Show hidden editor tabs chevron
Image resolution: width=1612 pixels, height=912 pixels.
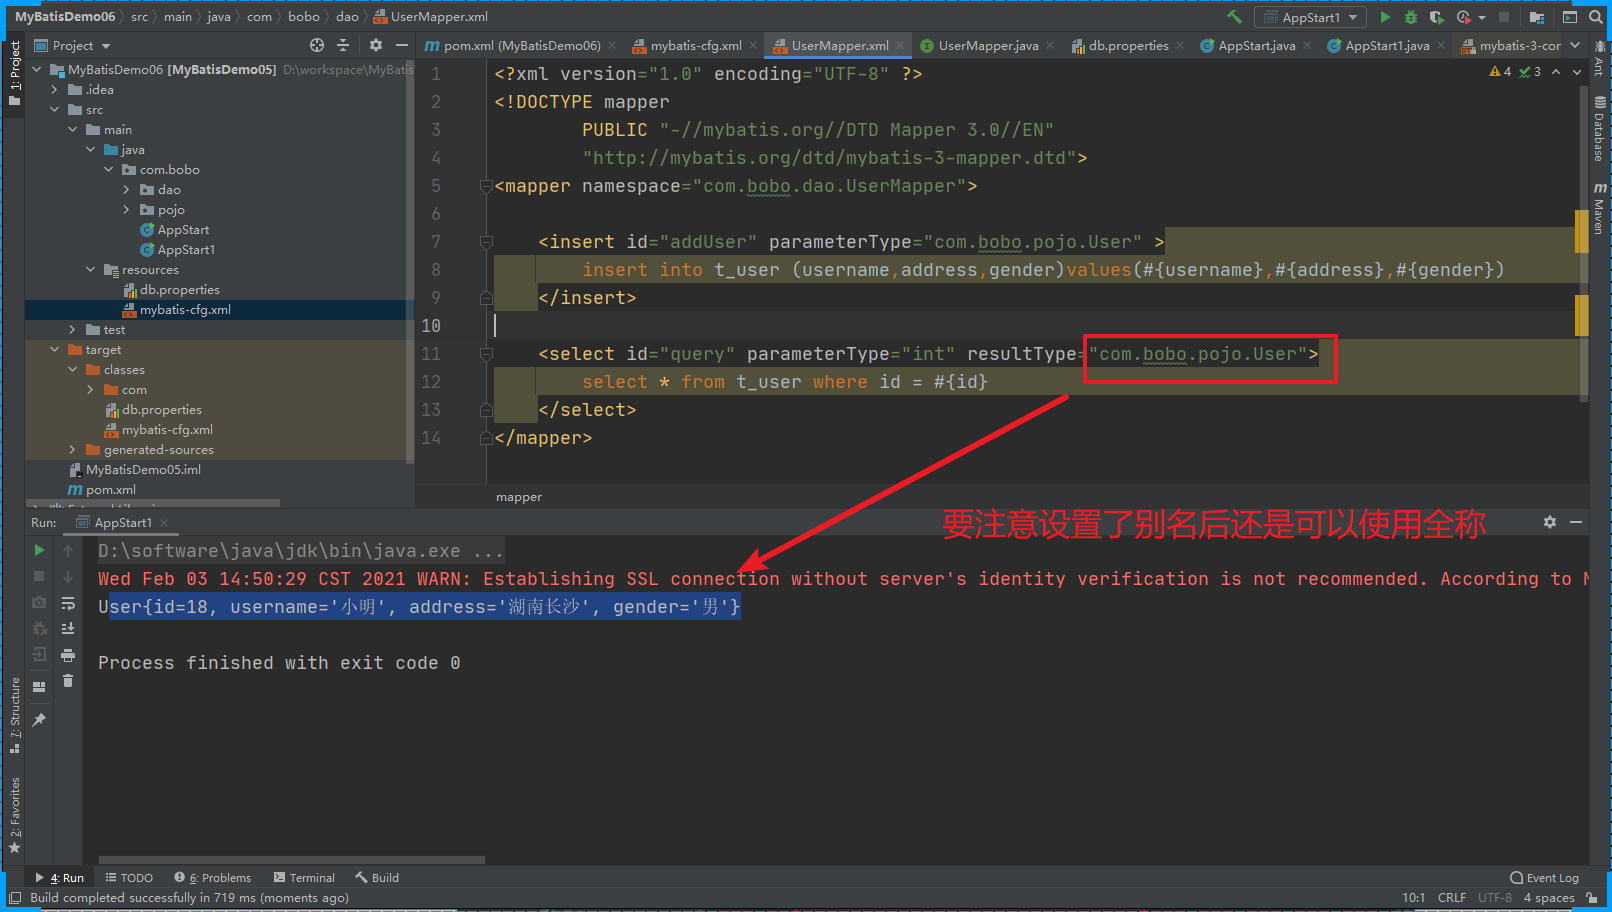point(1575,45)
